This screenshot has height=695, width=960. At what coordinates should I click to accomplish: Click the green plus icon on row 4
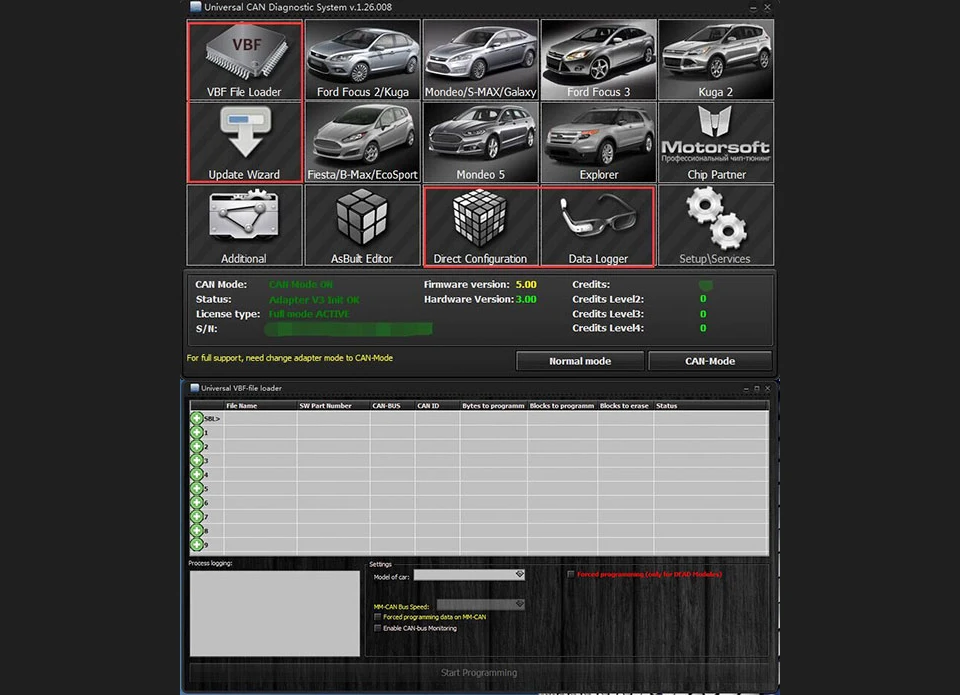[197, 475]
